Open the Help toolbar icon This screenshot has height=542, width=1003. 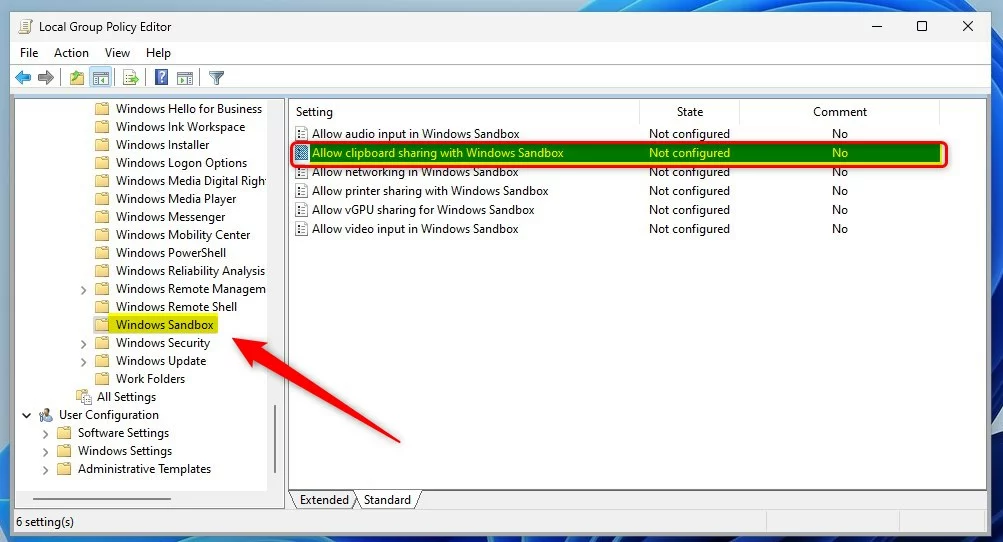coord(162,78)
